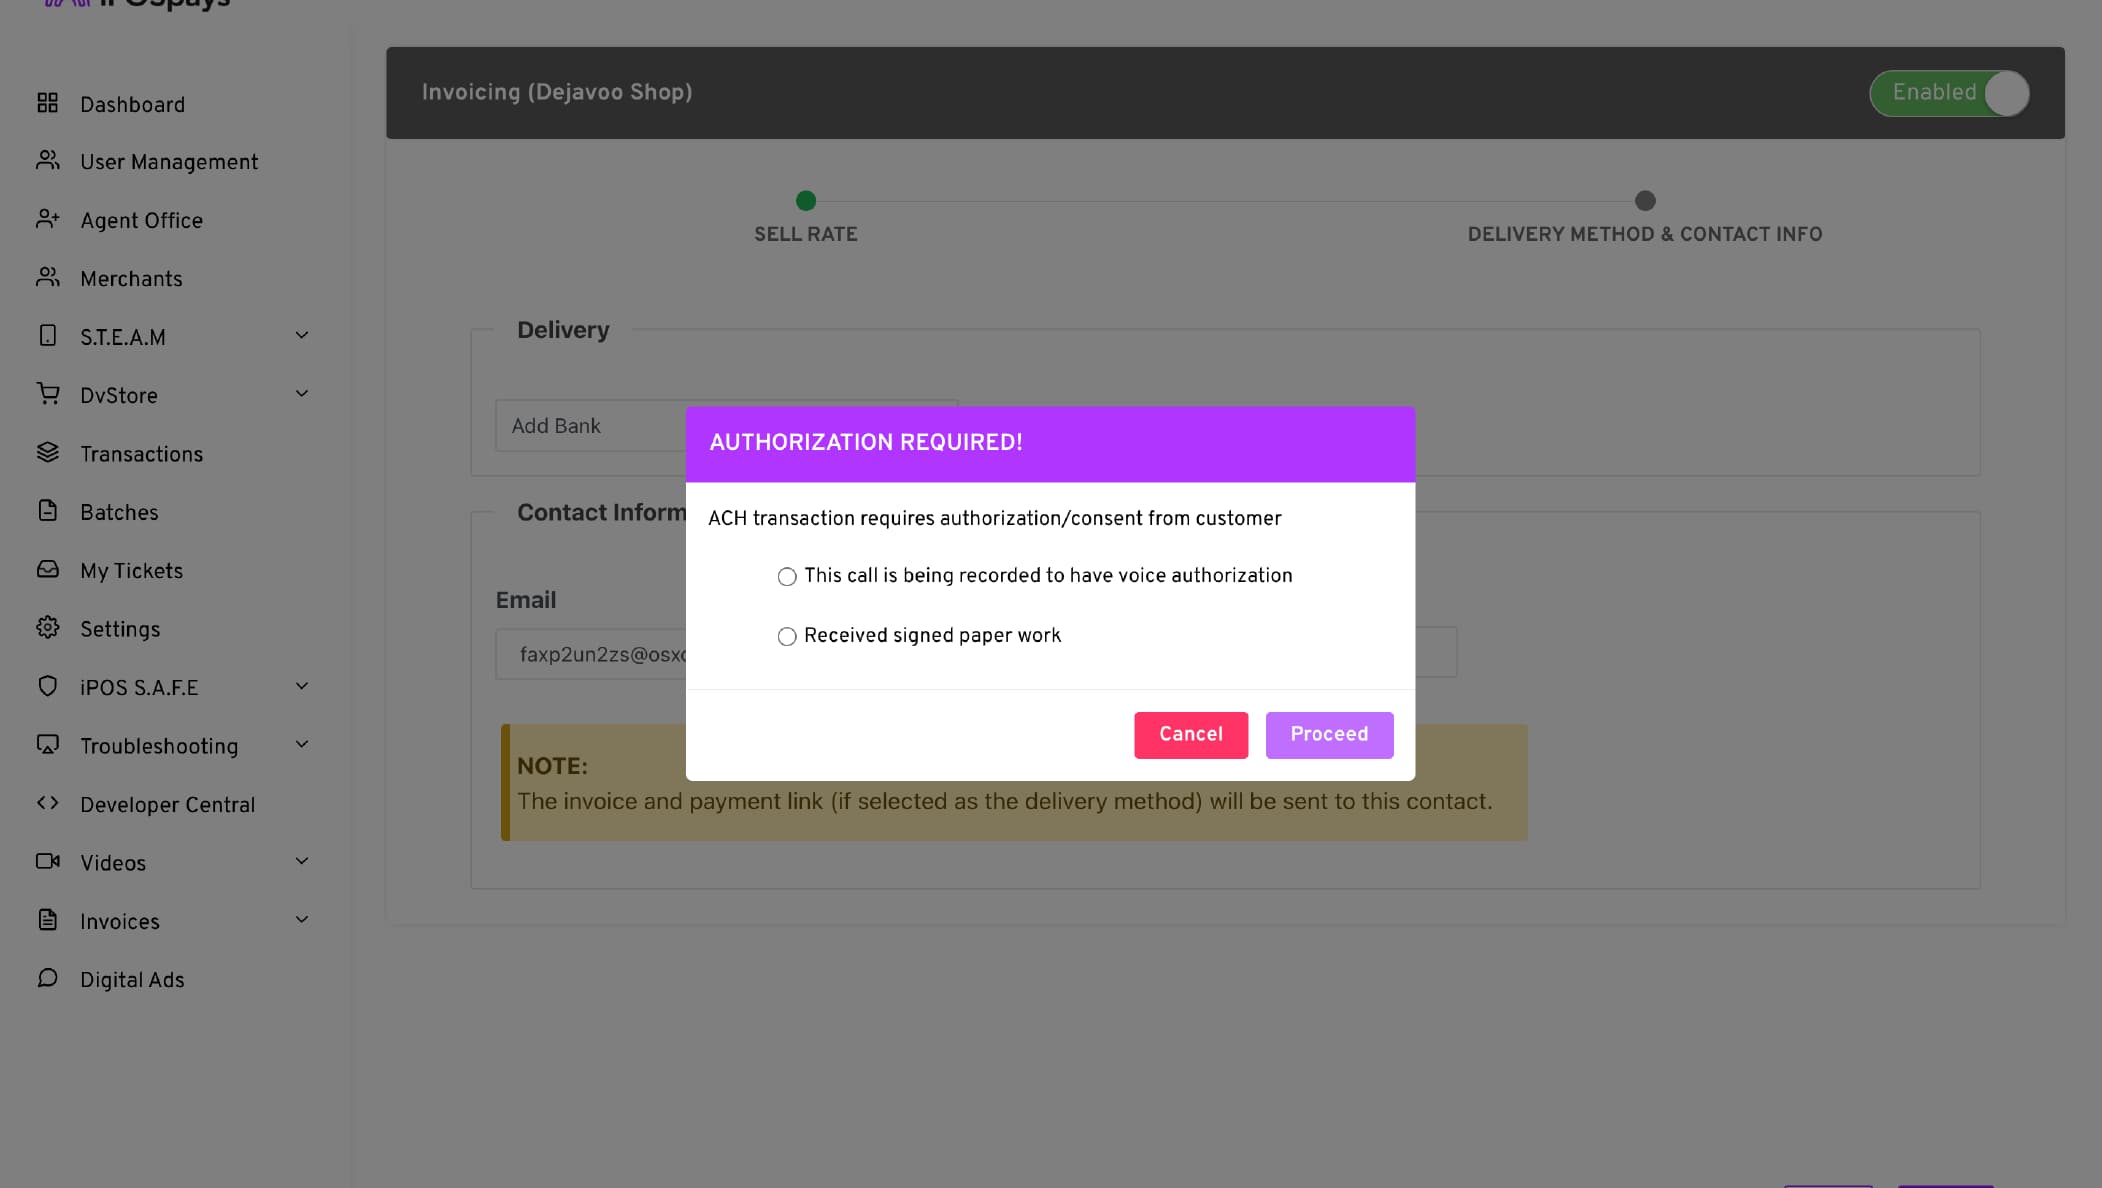2102x1188 pixels.
Task: Click the Dashboard grid icon
Action: pos(47,103)
